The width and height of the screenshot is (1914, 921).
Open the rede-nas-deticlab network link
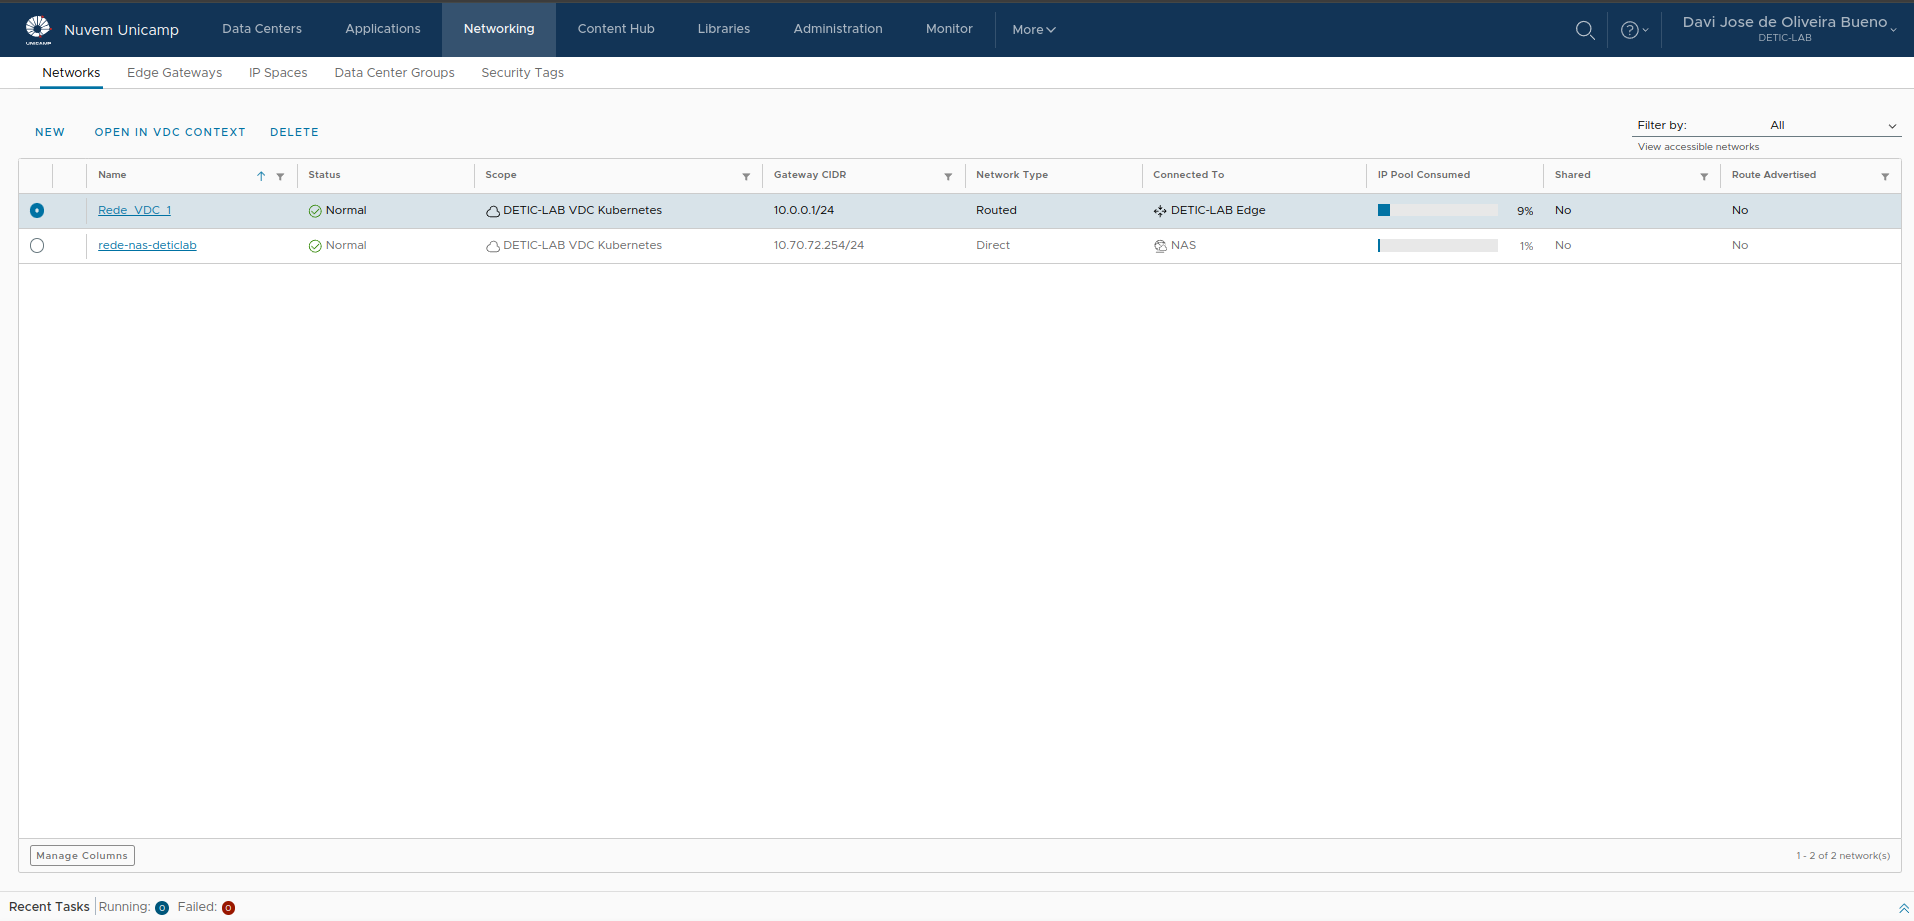pyautogui.click(x=147, y=245)
